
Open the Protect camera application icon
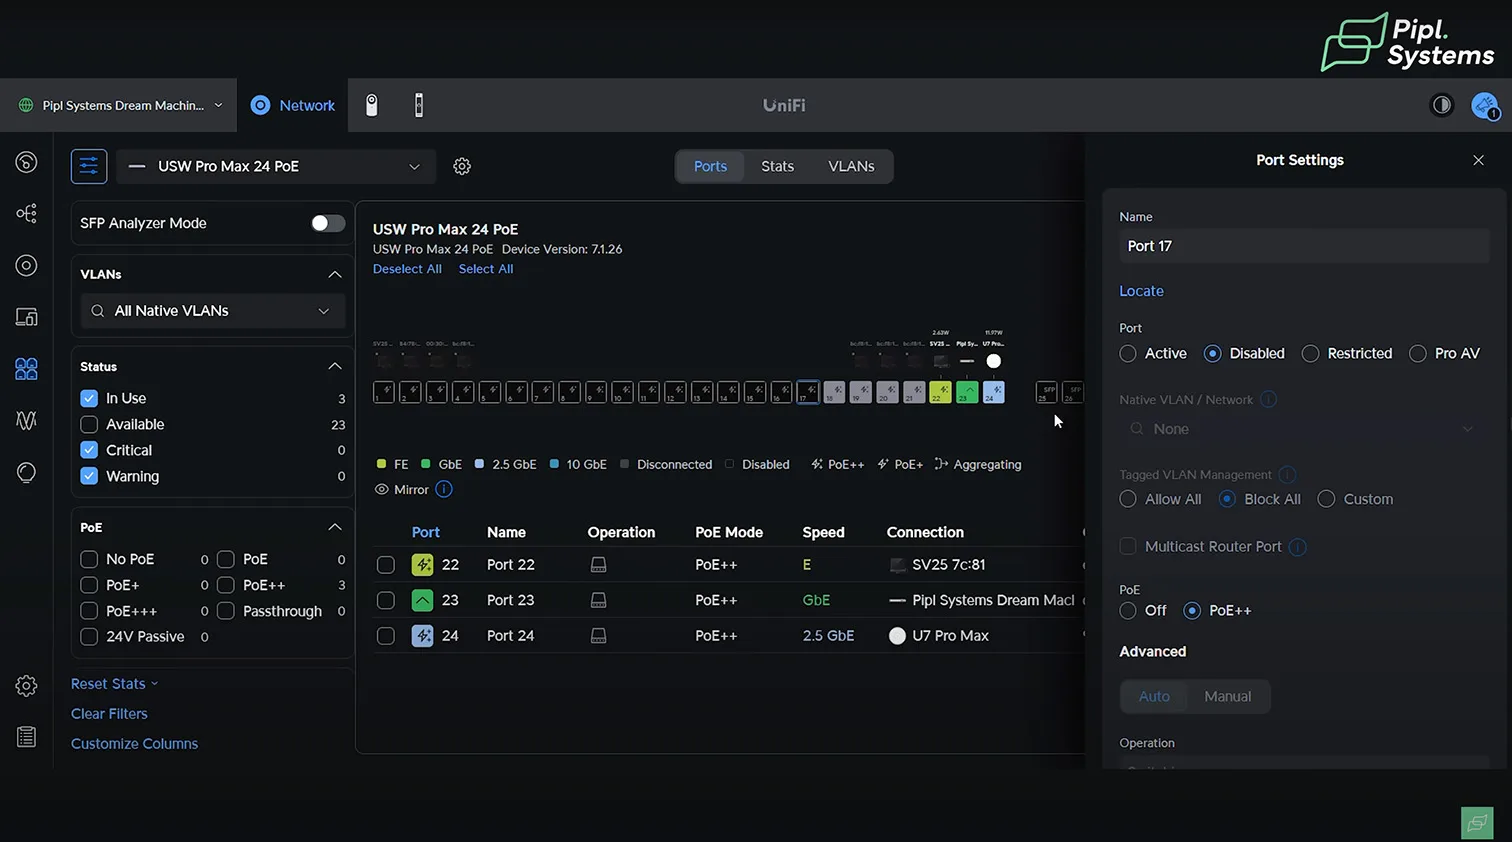[371, 105]
